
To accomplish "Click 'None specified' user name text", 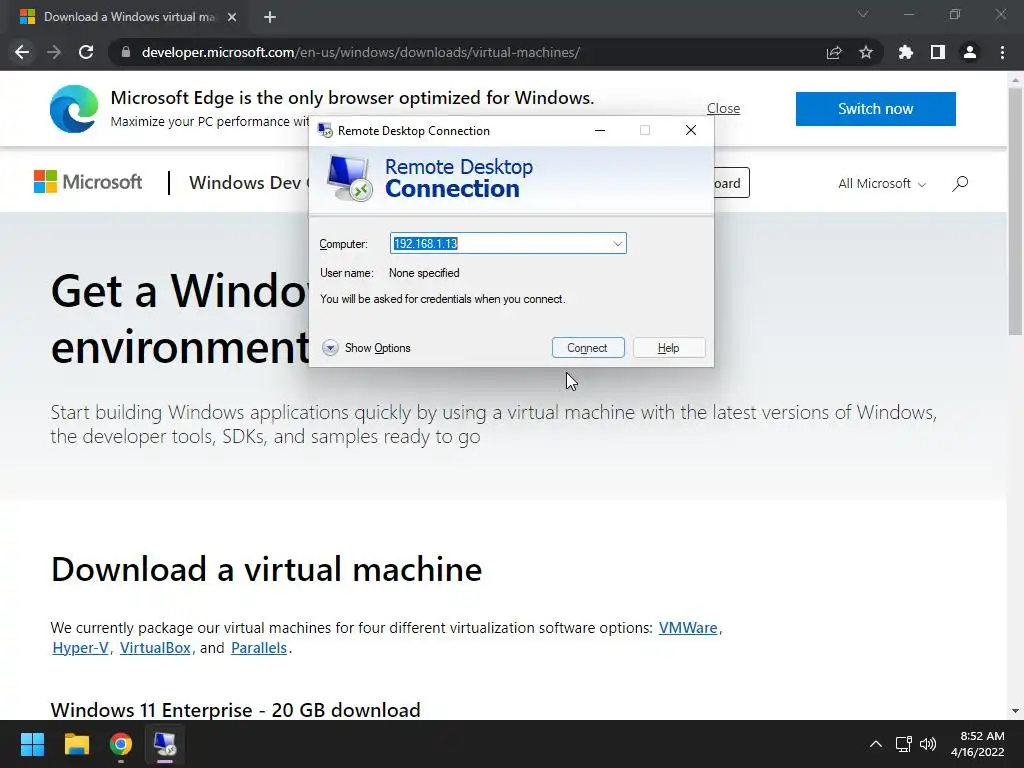I will click(424, 273).
